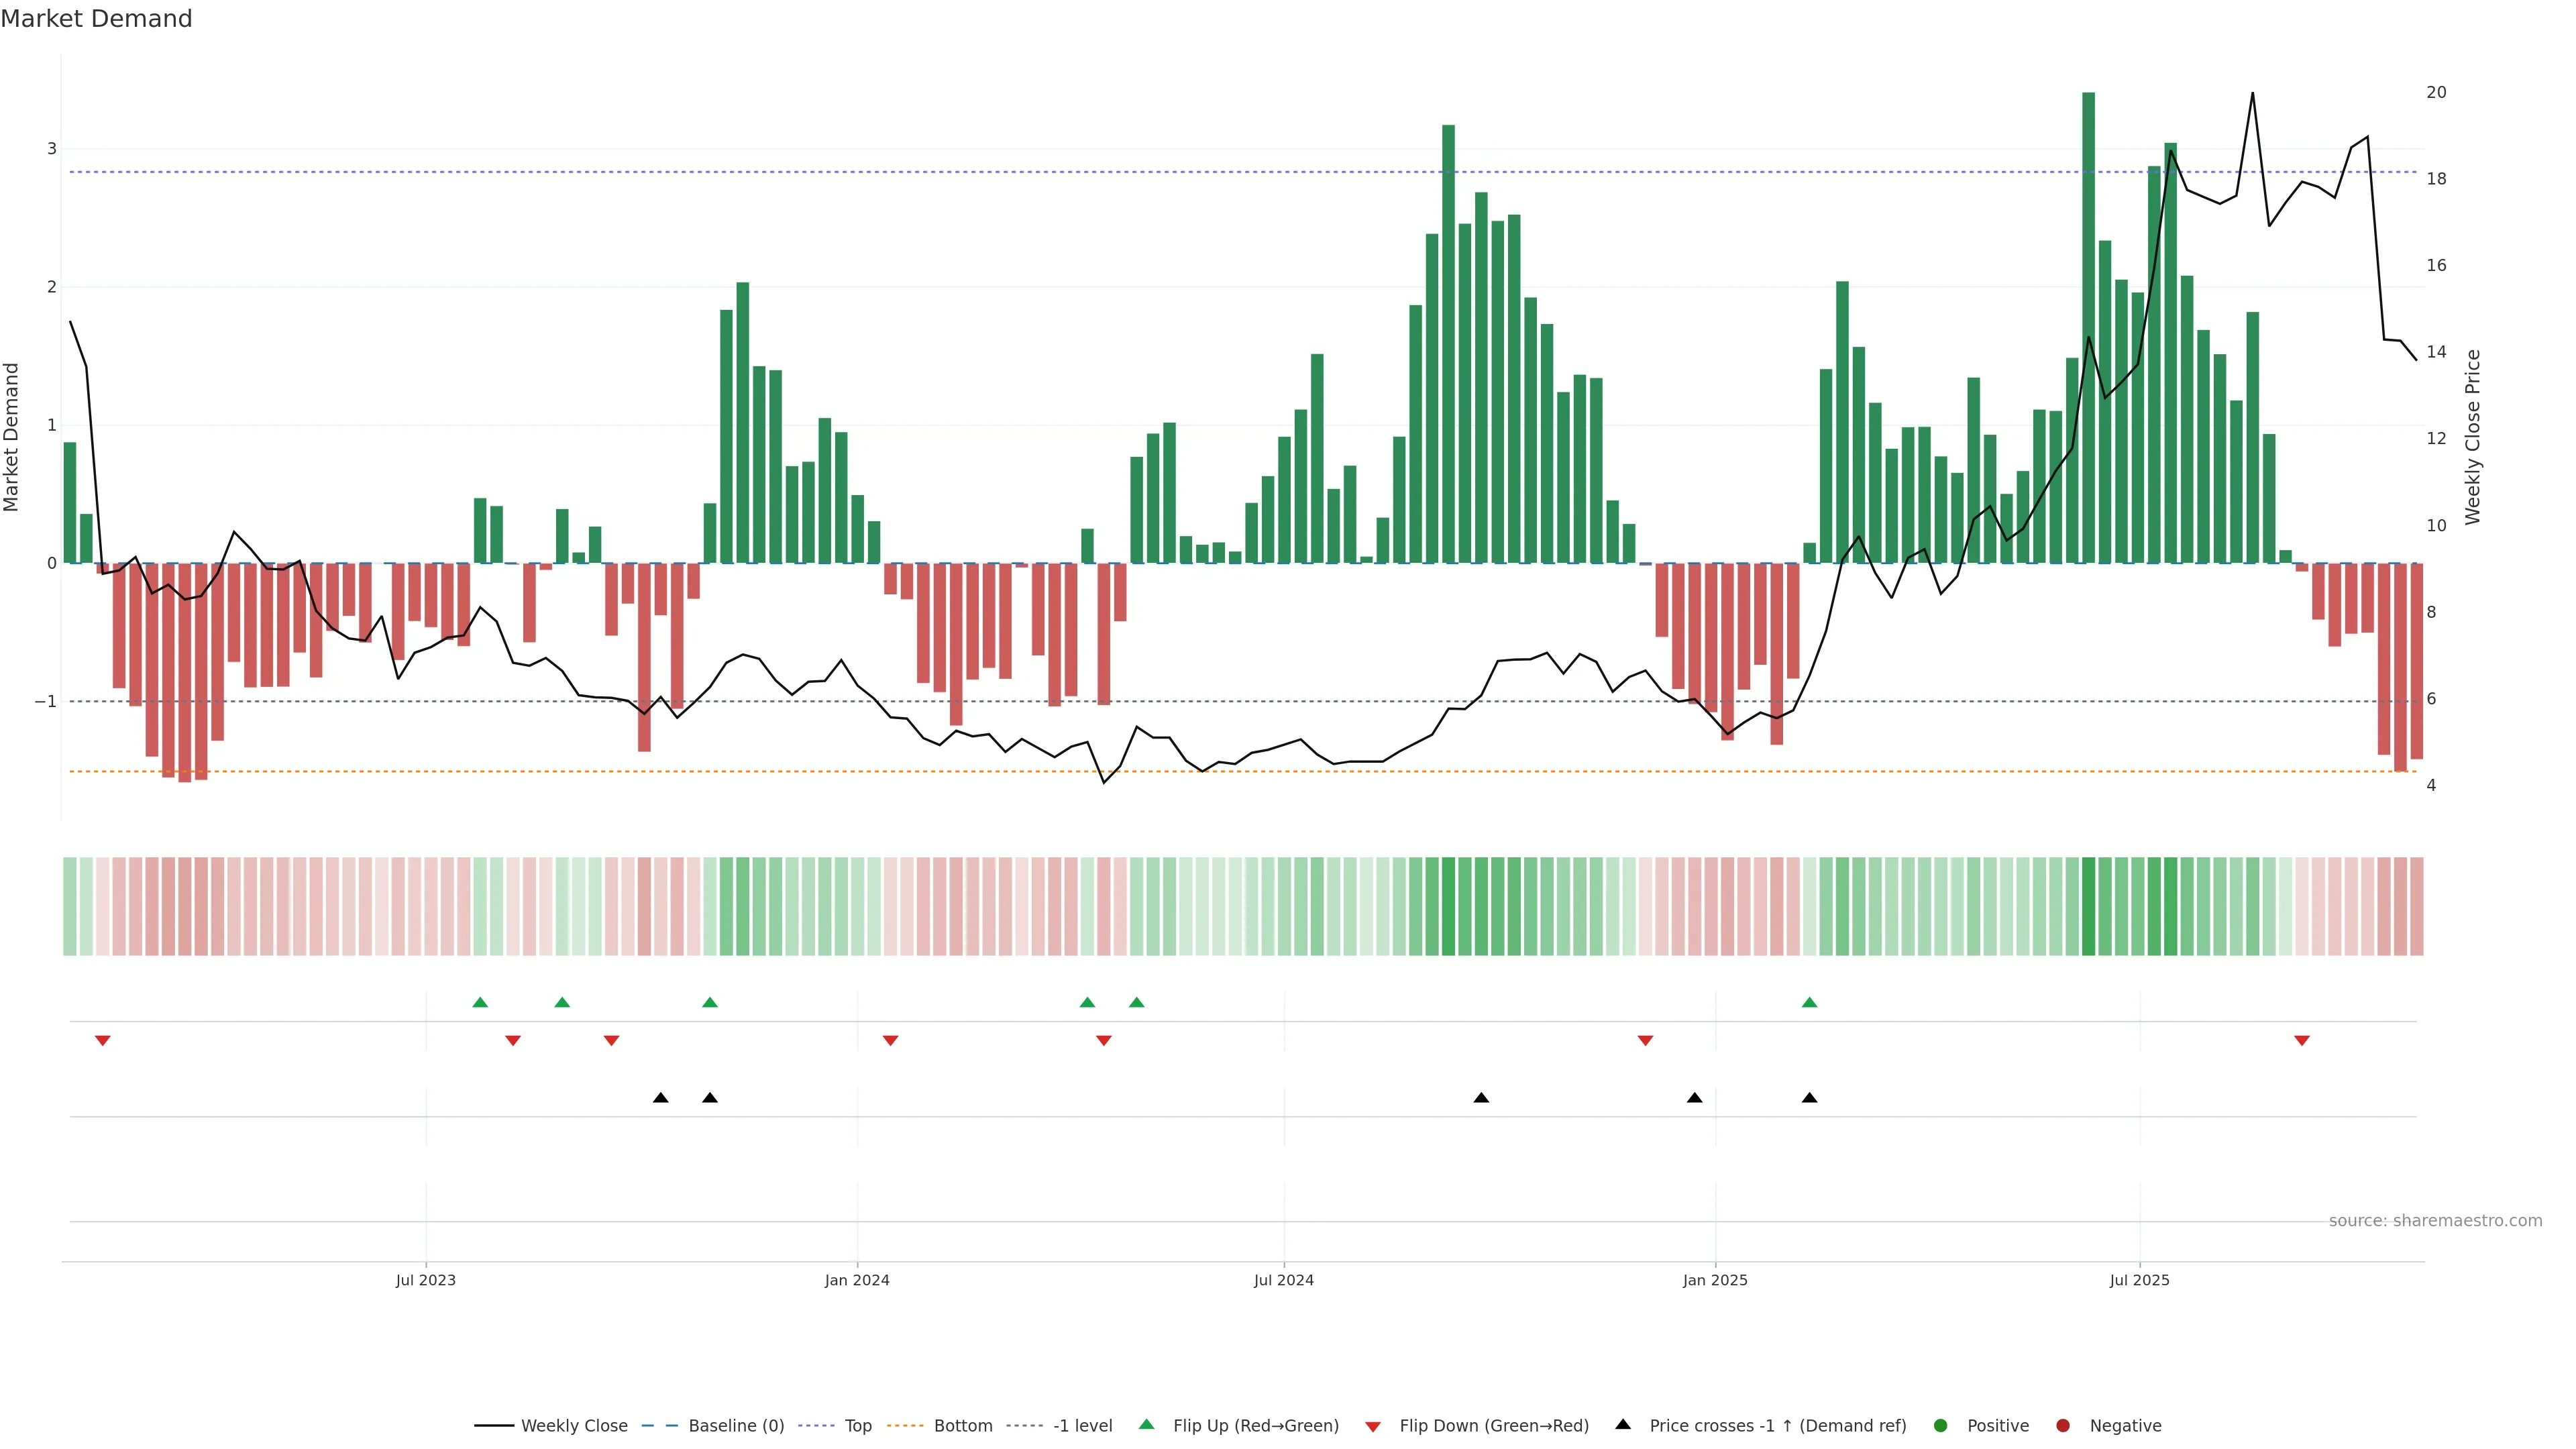Click the Jan 2025 x-axis label

[1715, 1281]
